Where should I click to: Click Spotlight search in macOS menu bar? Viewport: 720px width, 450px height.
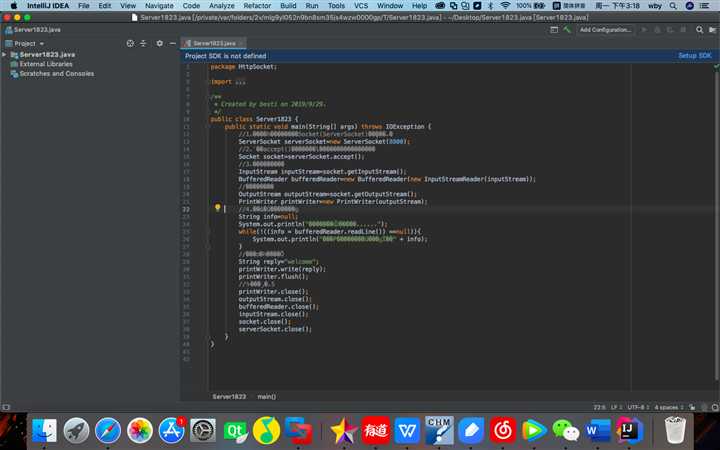coord(673,6)
